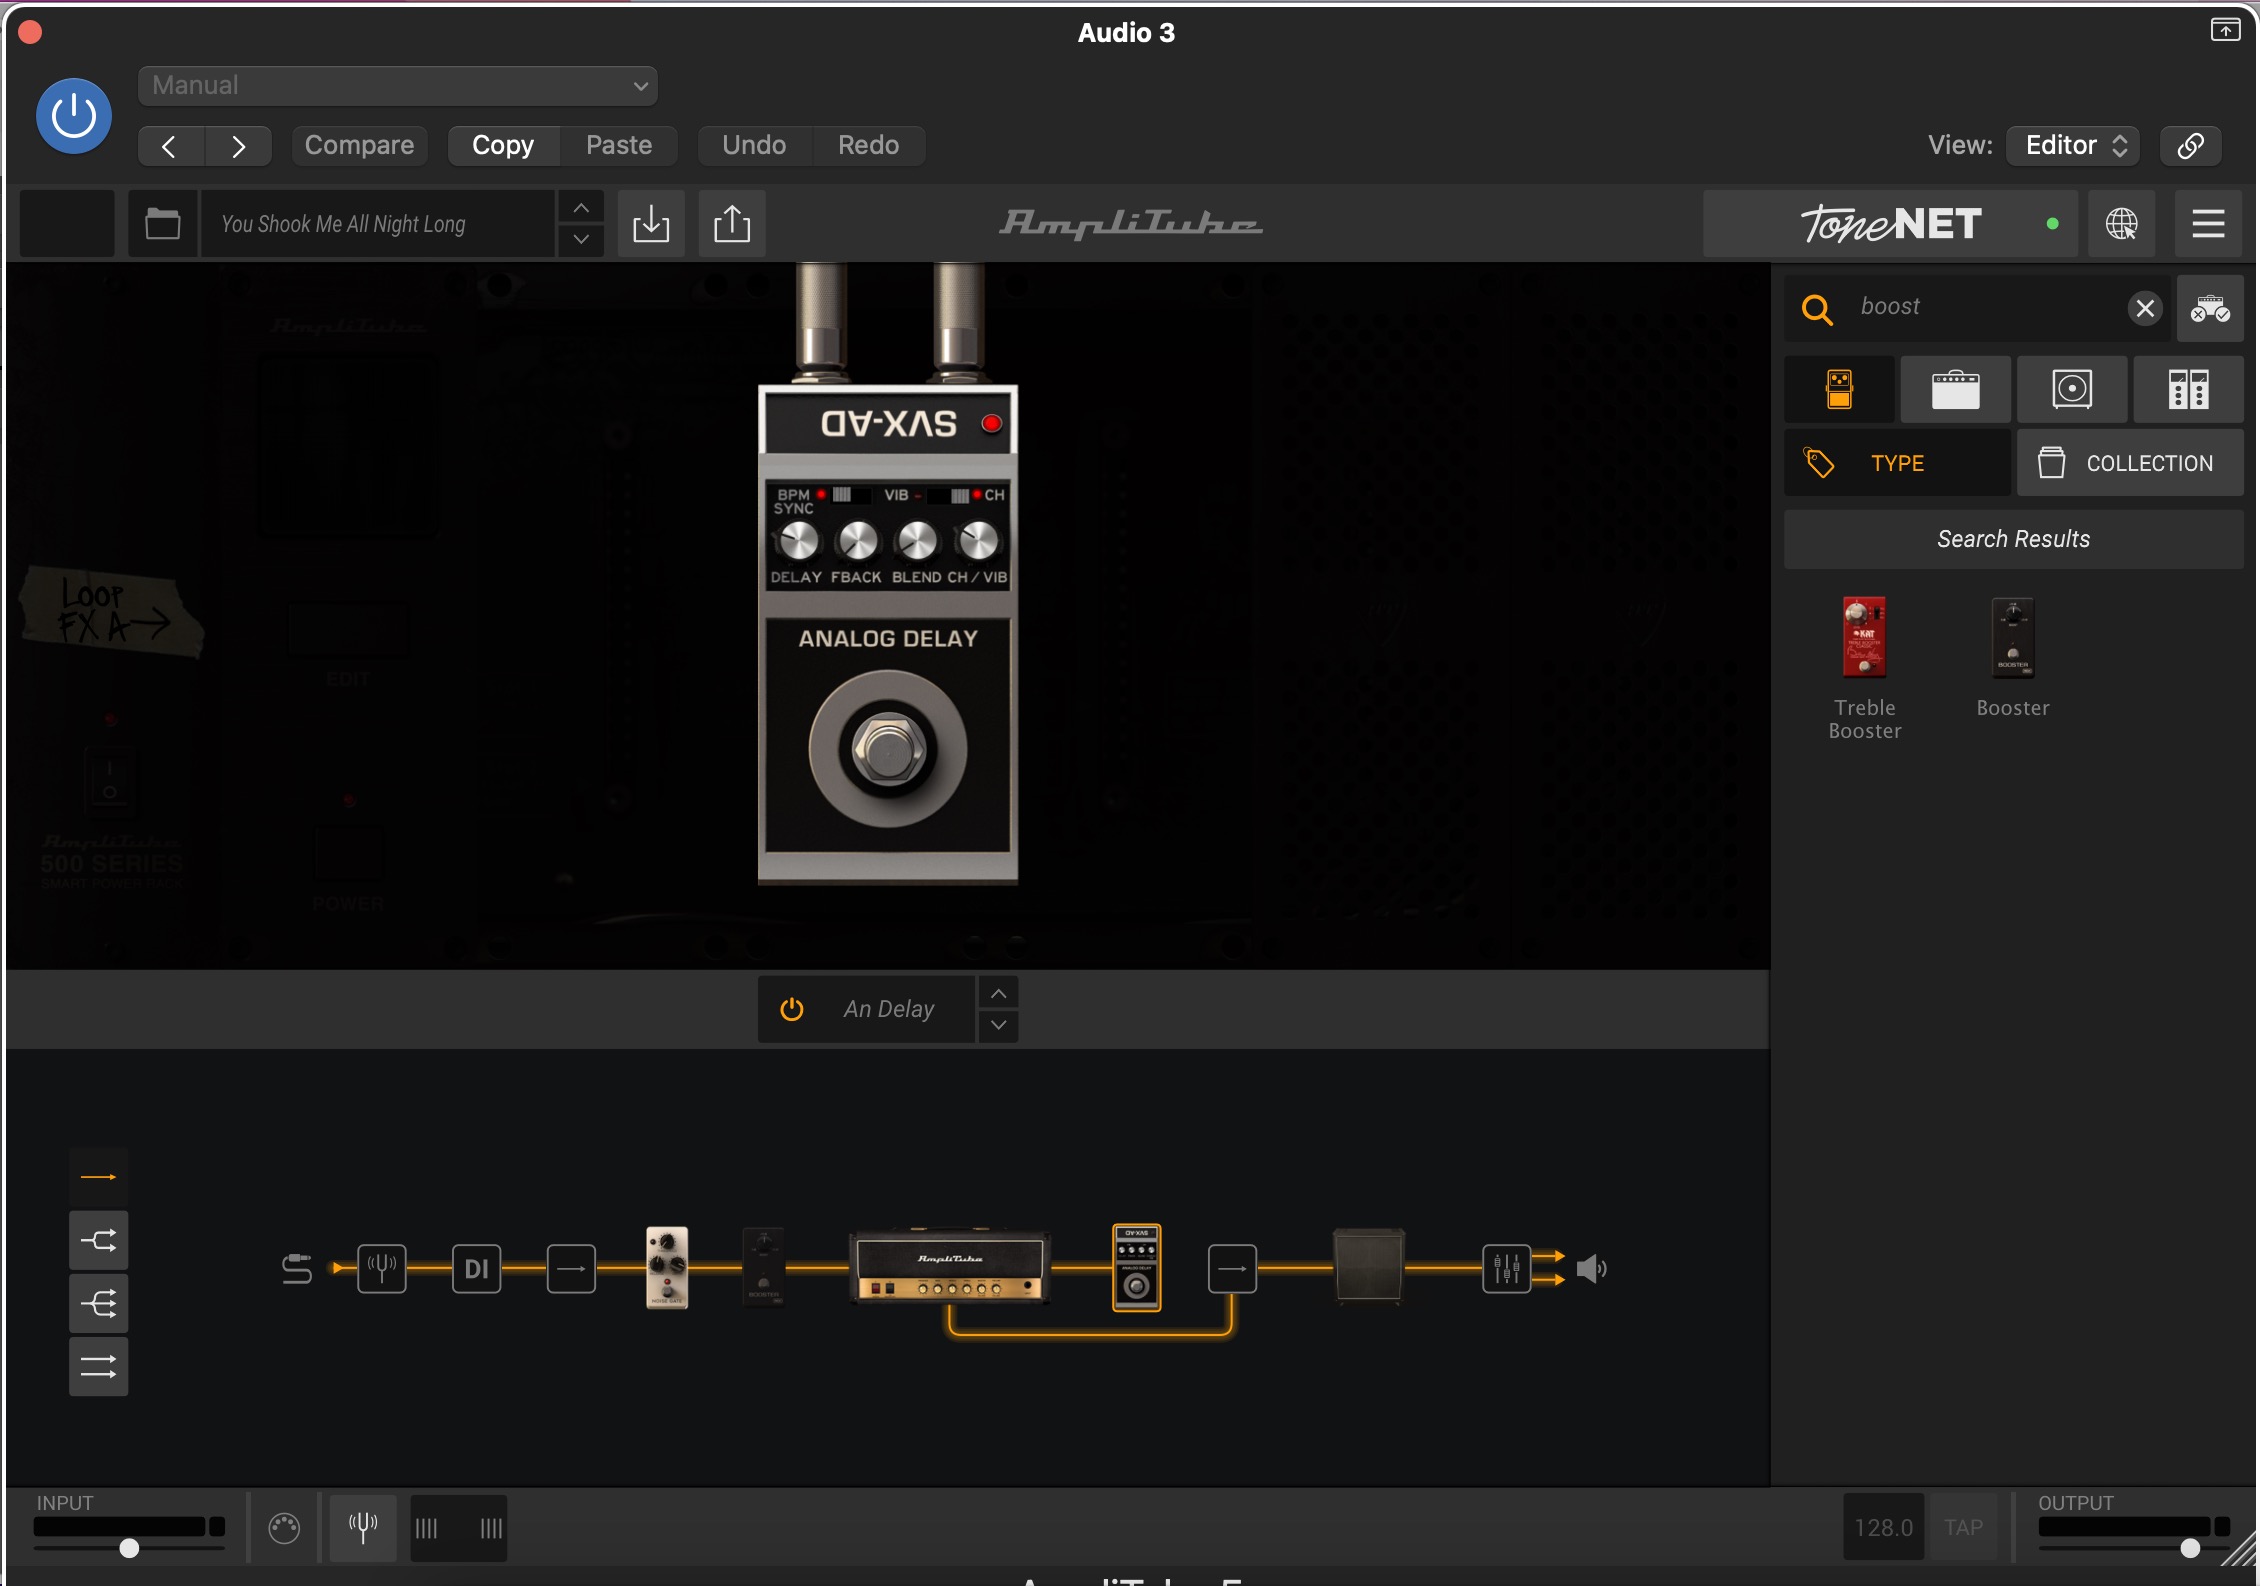Click the save preset download icon
The height and width of the screenshot is (1586, 2260).
tap(651, 224)
